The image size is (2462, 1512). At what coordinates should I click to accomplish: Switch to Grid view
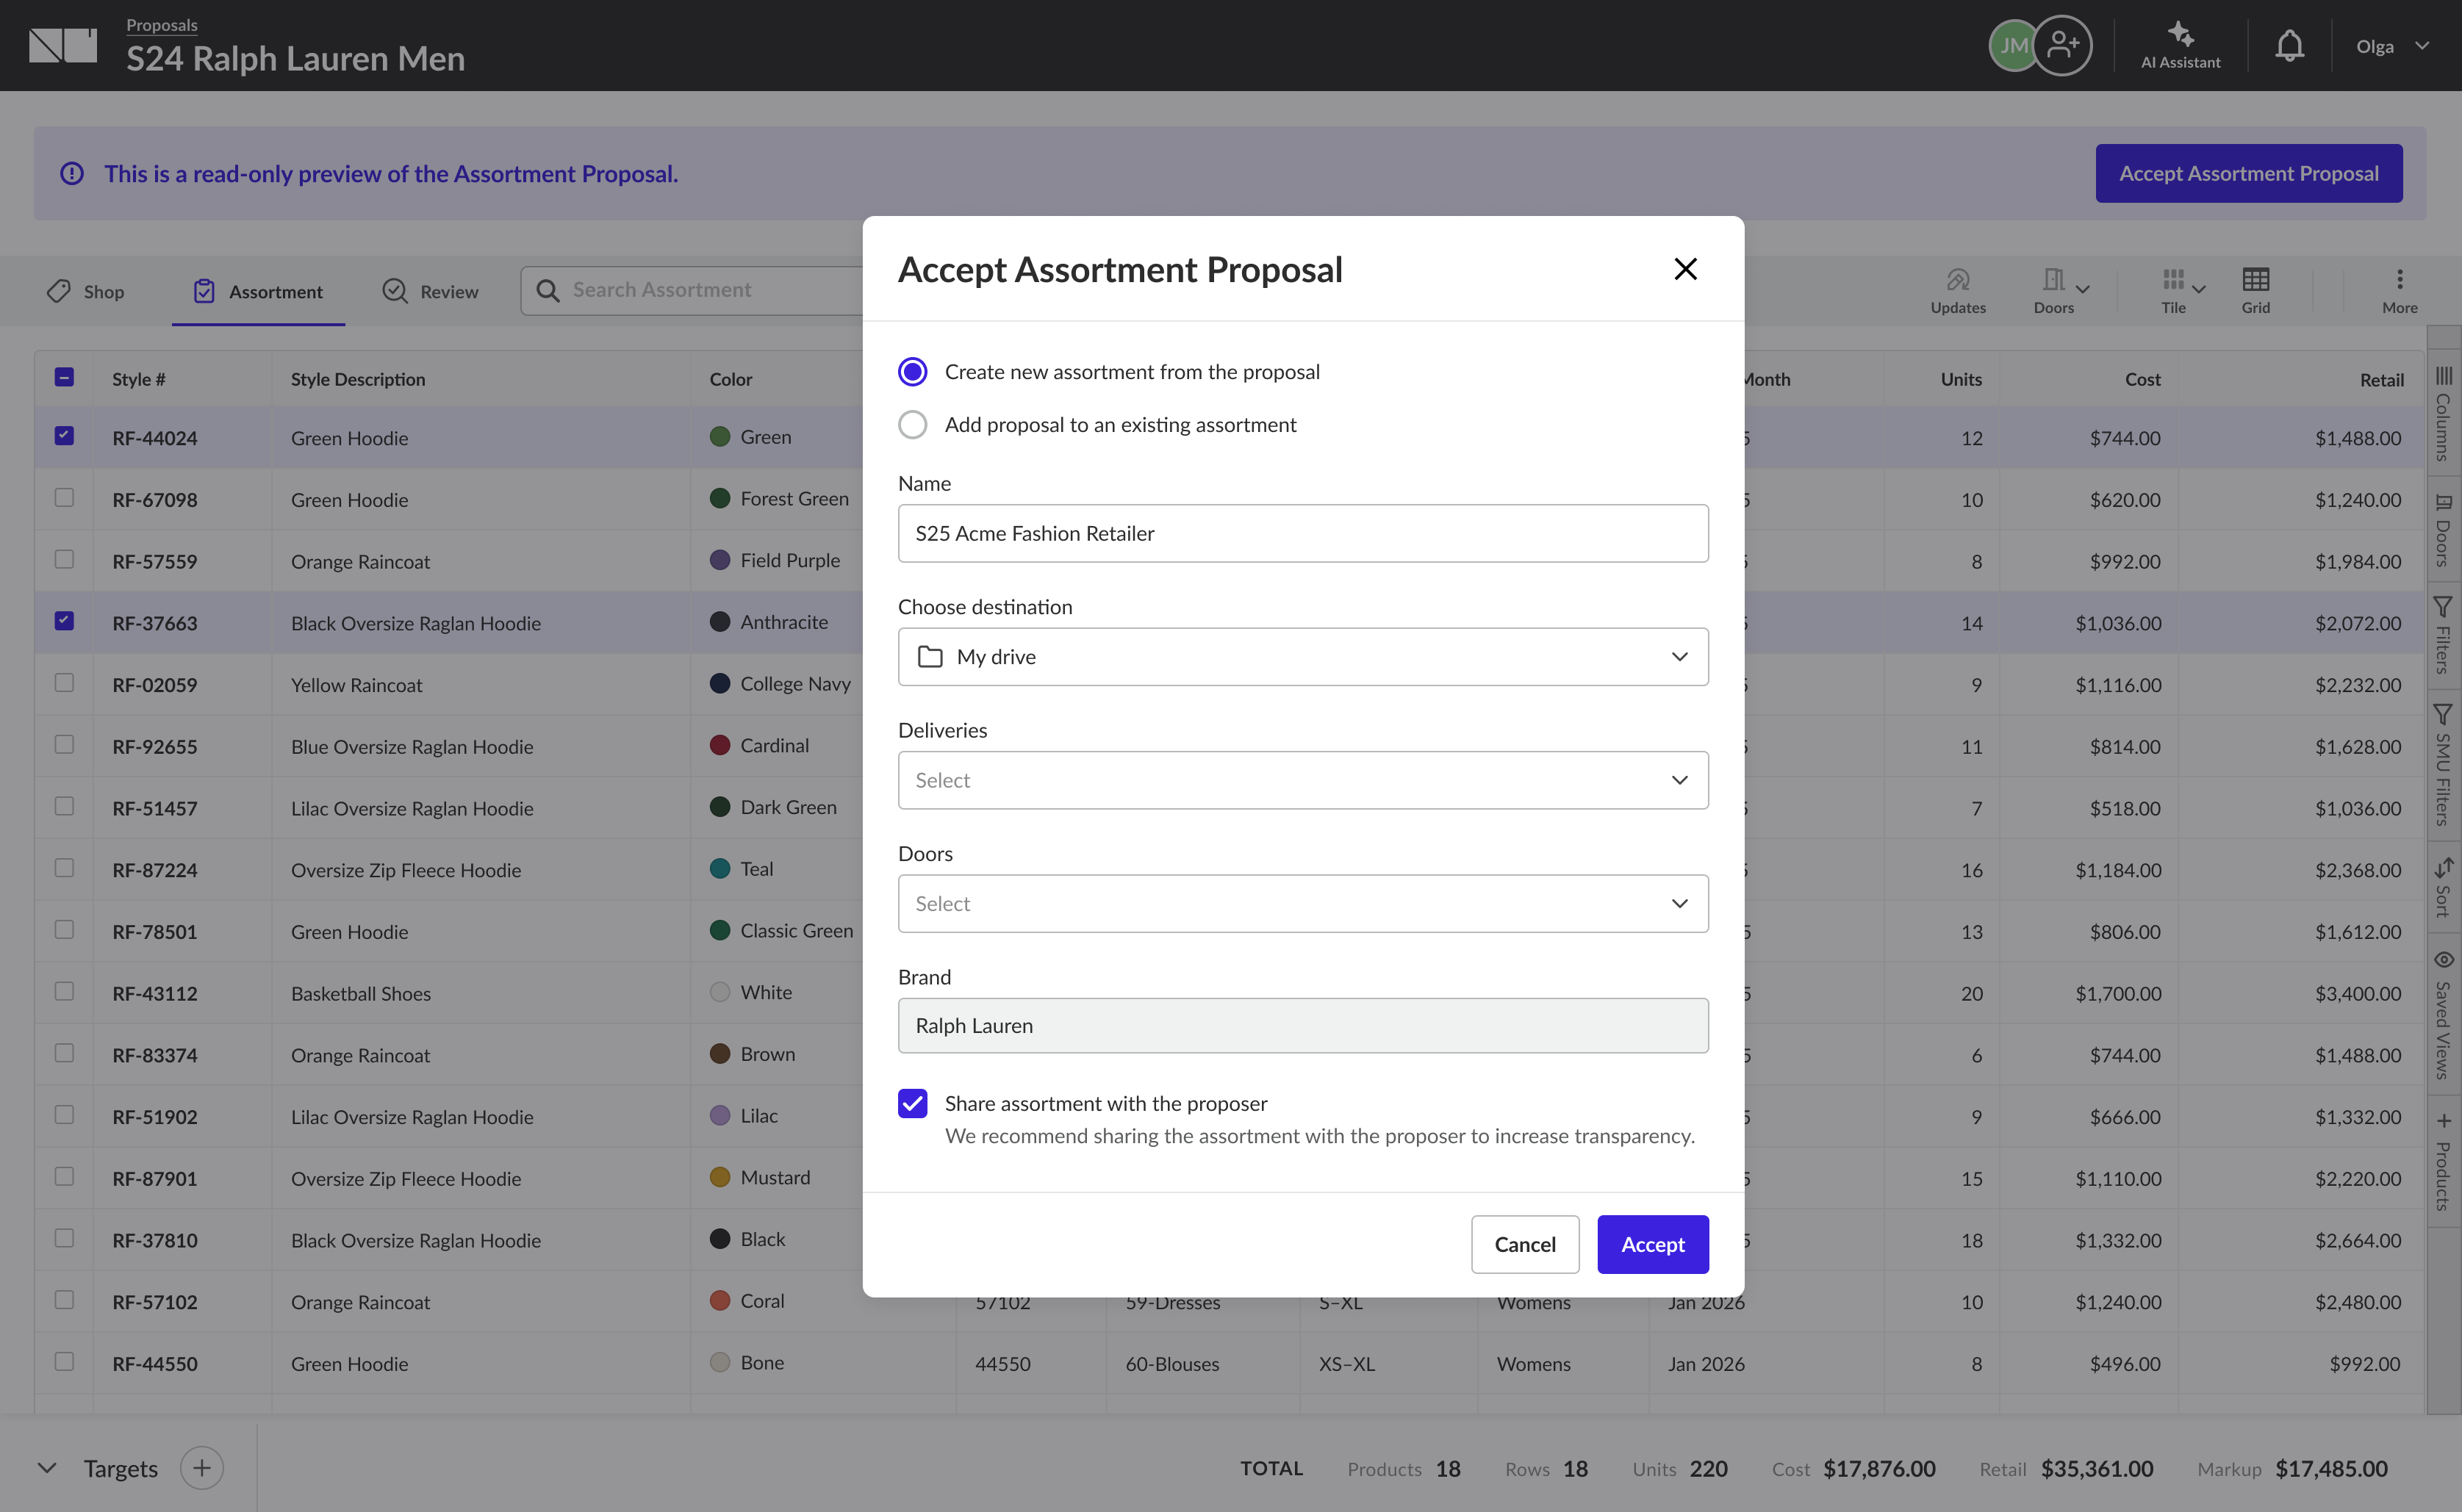coord(2255,290)
